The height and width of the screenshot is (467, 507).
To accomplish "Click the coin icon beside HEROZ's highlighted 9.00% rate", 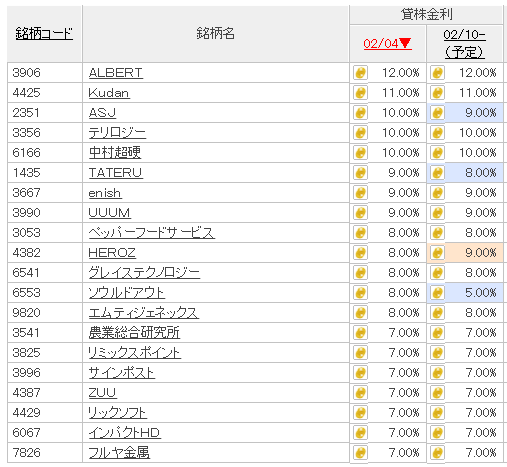I will pos(437,253).
